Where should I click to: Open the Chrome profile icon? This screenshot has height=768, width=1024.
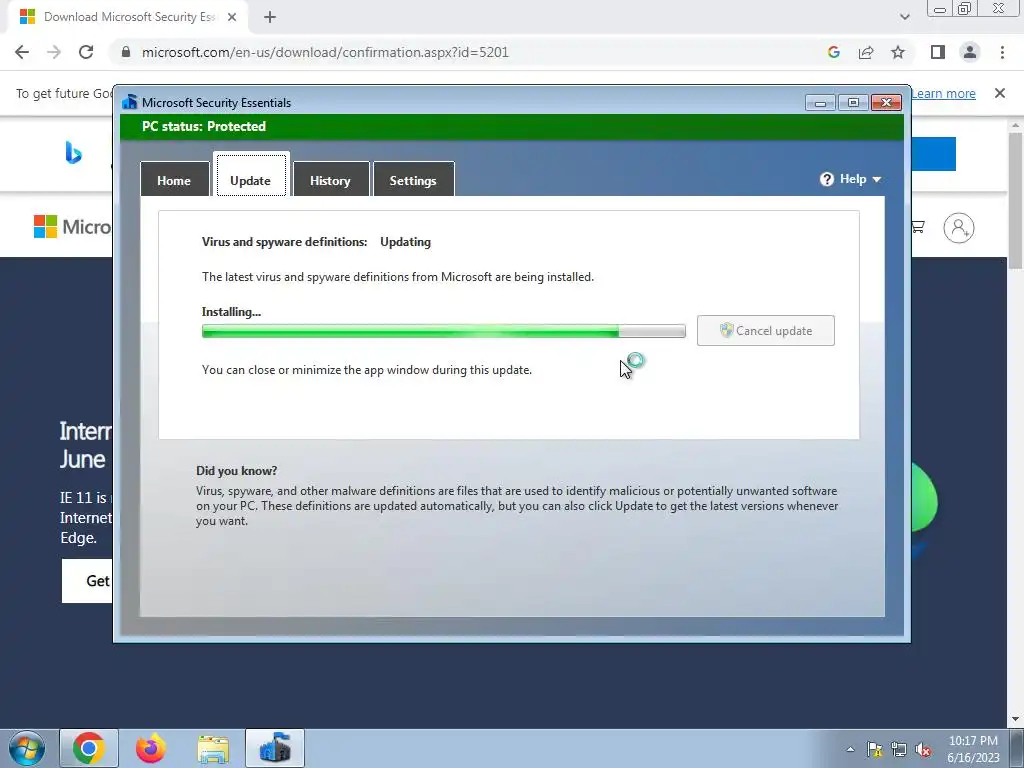pos(970,52)
